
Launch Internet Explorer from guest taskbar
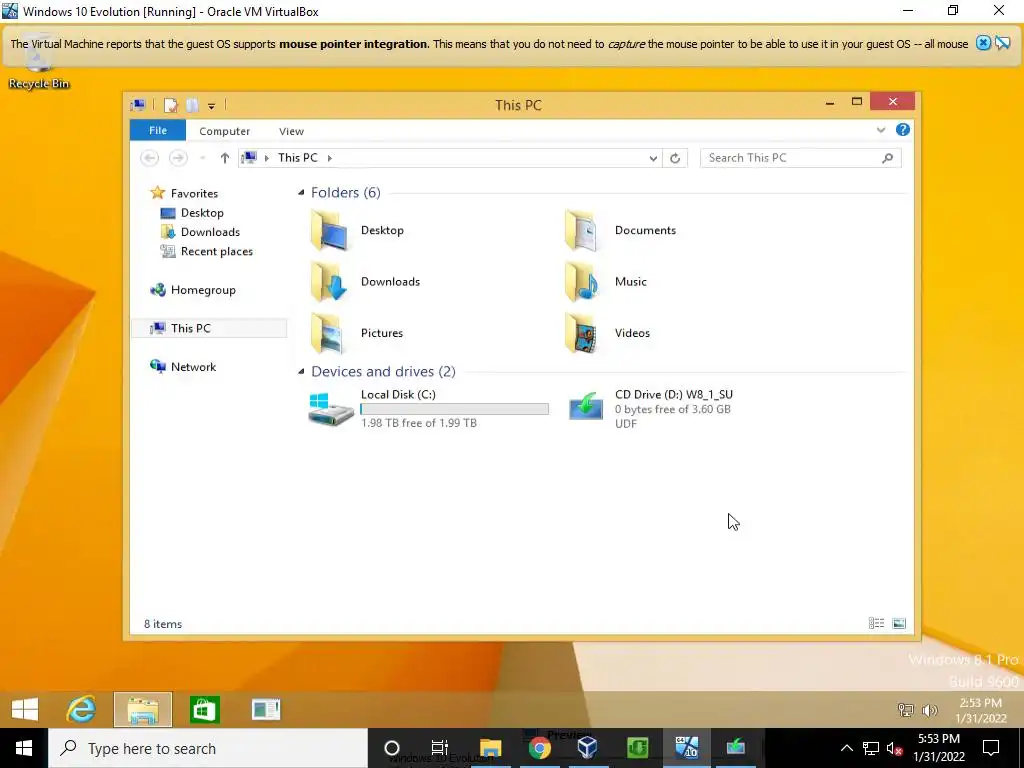pos(81,709)
